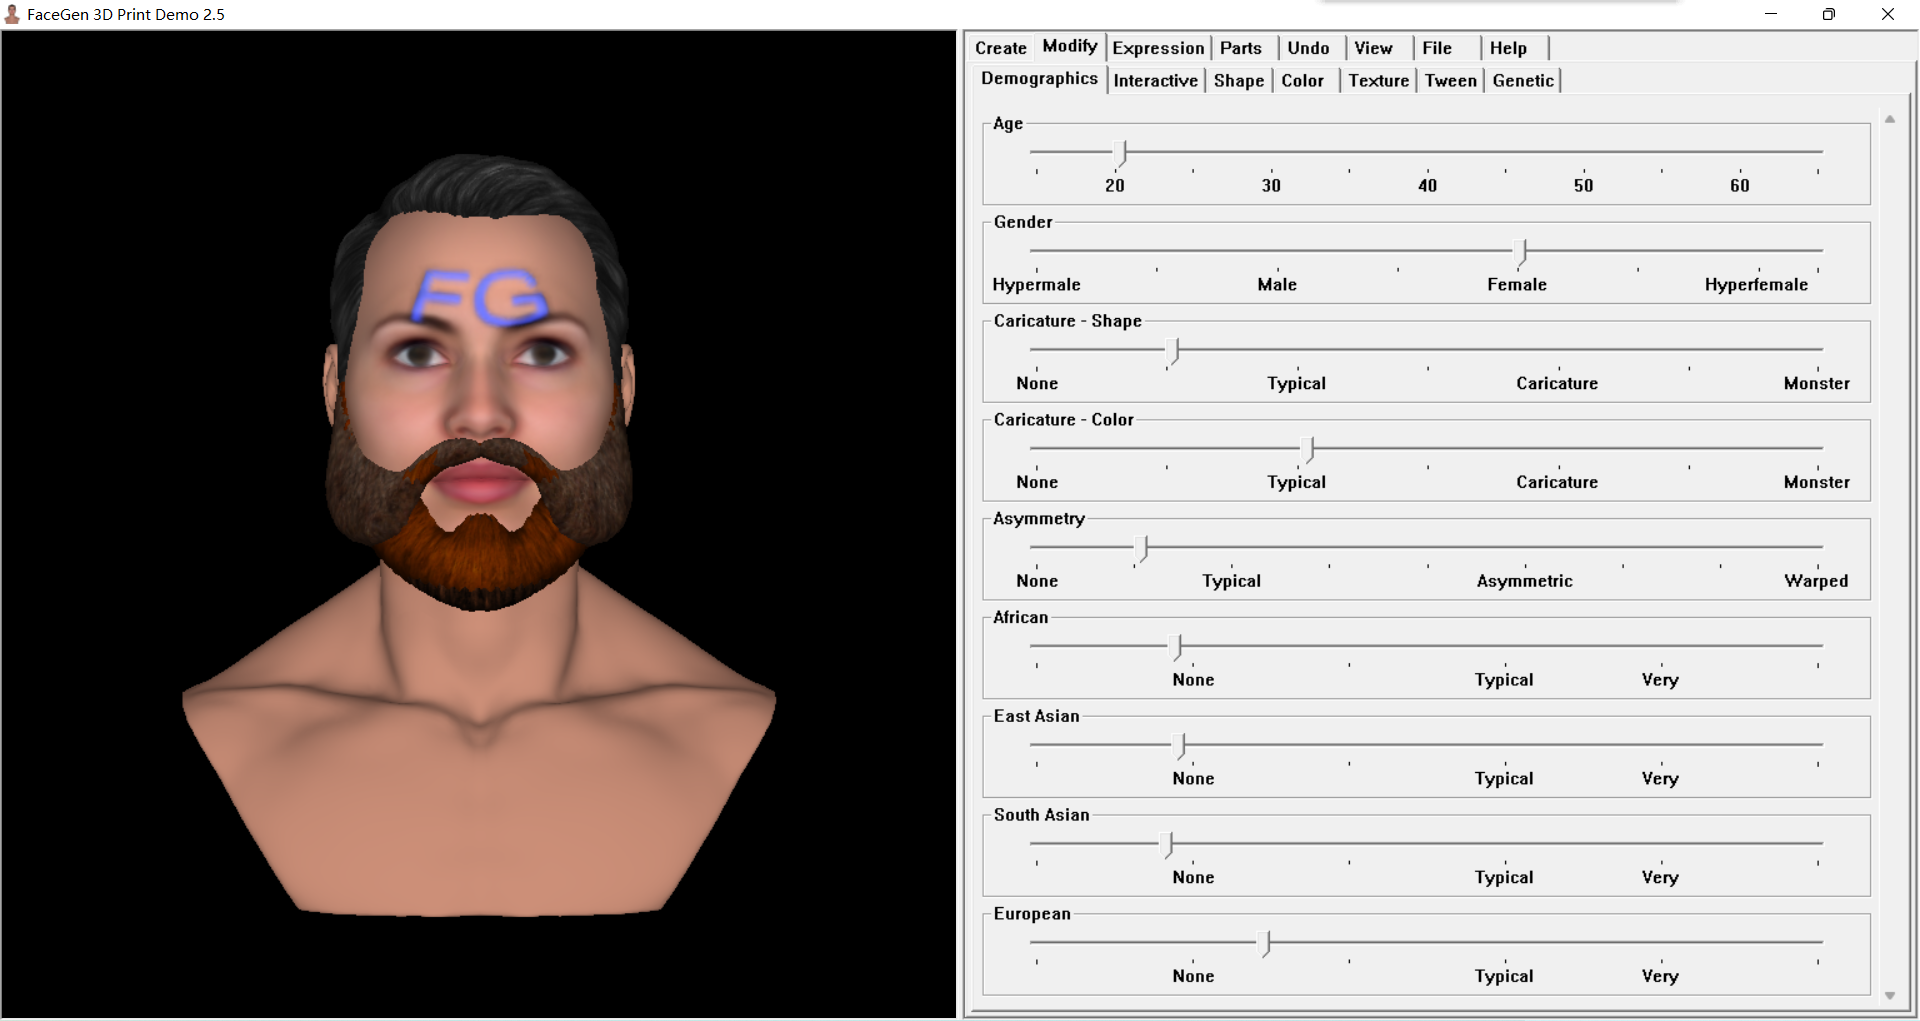This screenshot has width=1920, height=1021.
Task: Click the European slider handle
Action: tap(1265, 943)
